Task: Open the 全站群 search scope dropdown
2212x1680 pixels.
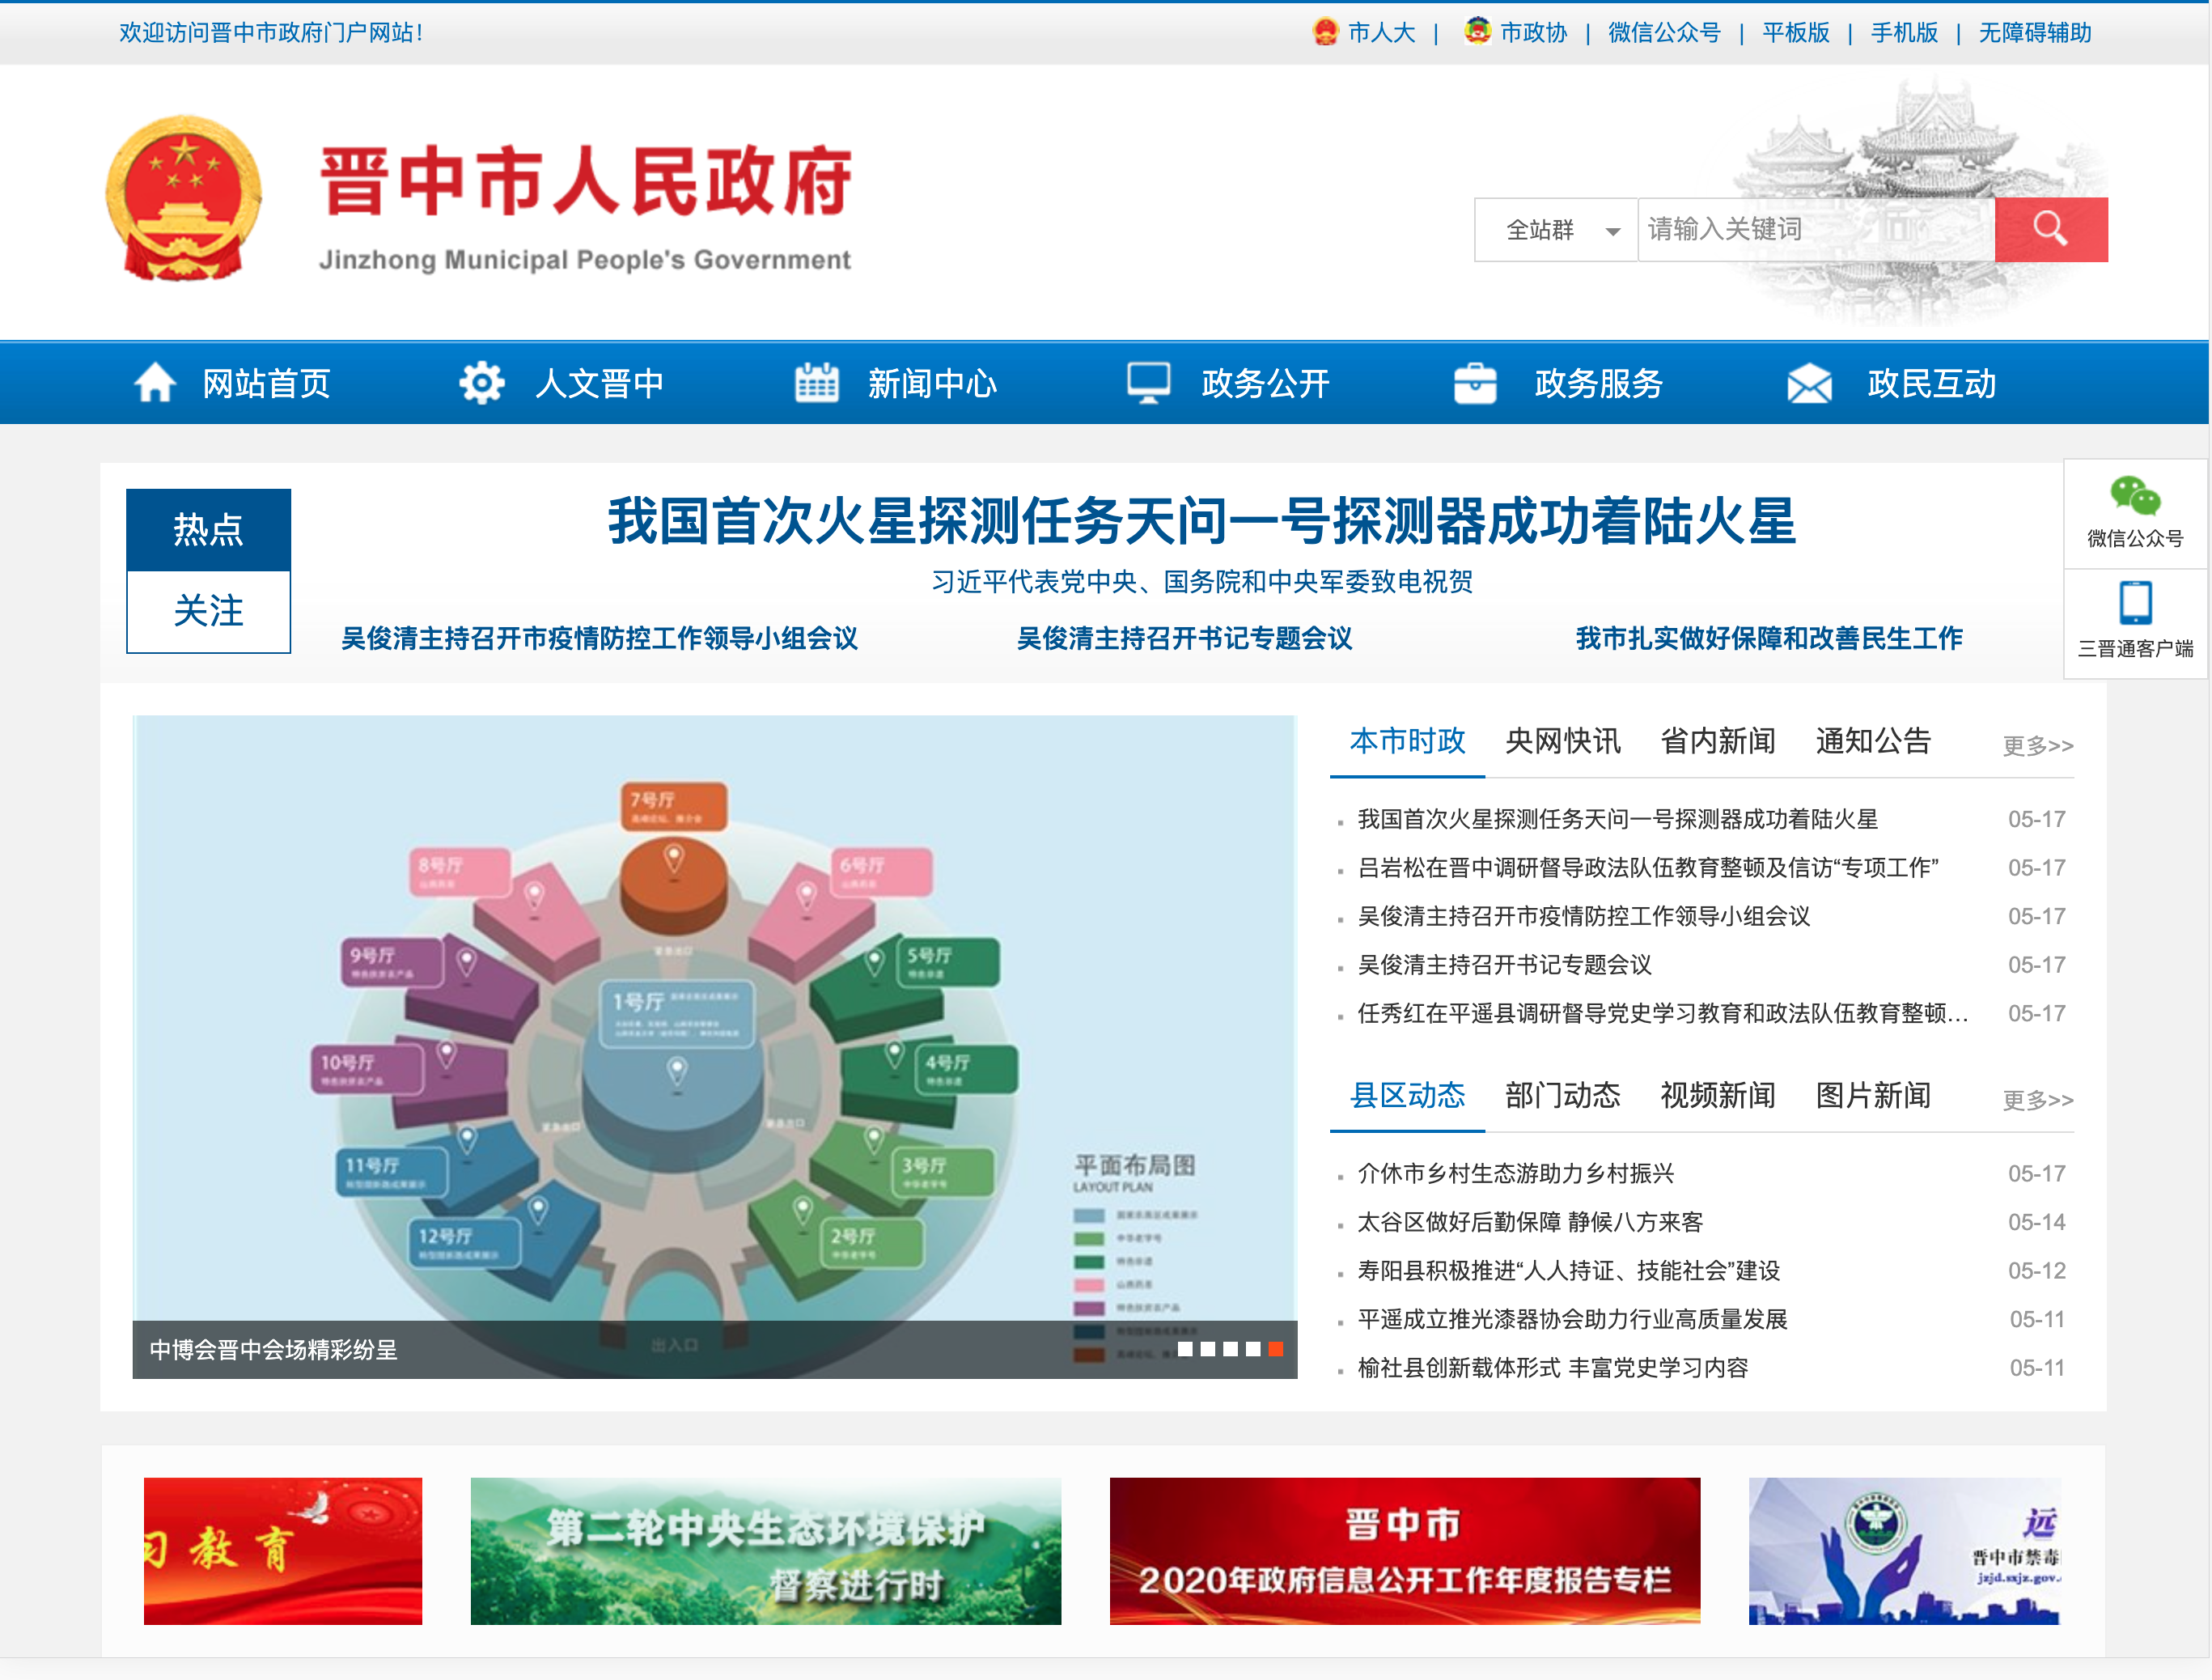Action: pos(1556,229)
